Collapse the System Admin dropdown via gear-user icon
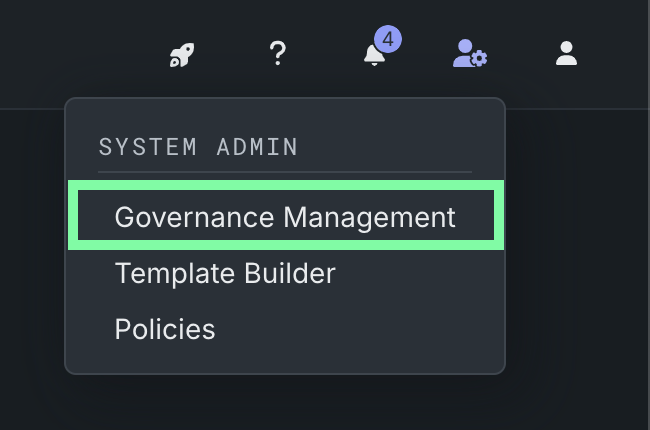Viewport: 650px width, 430px height. 470,54
